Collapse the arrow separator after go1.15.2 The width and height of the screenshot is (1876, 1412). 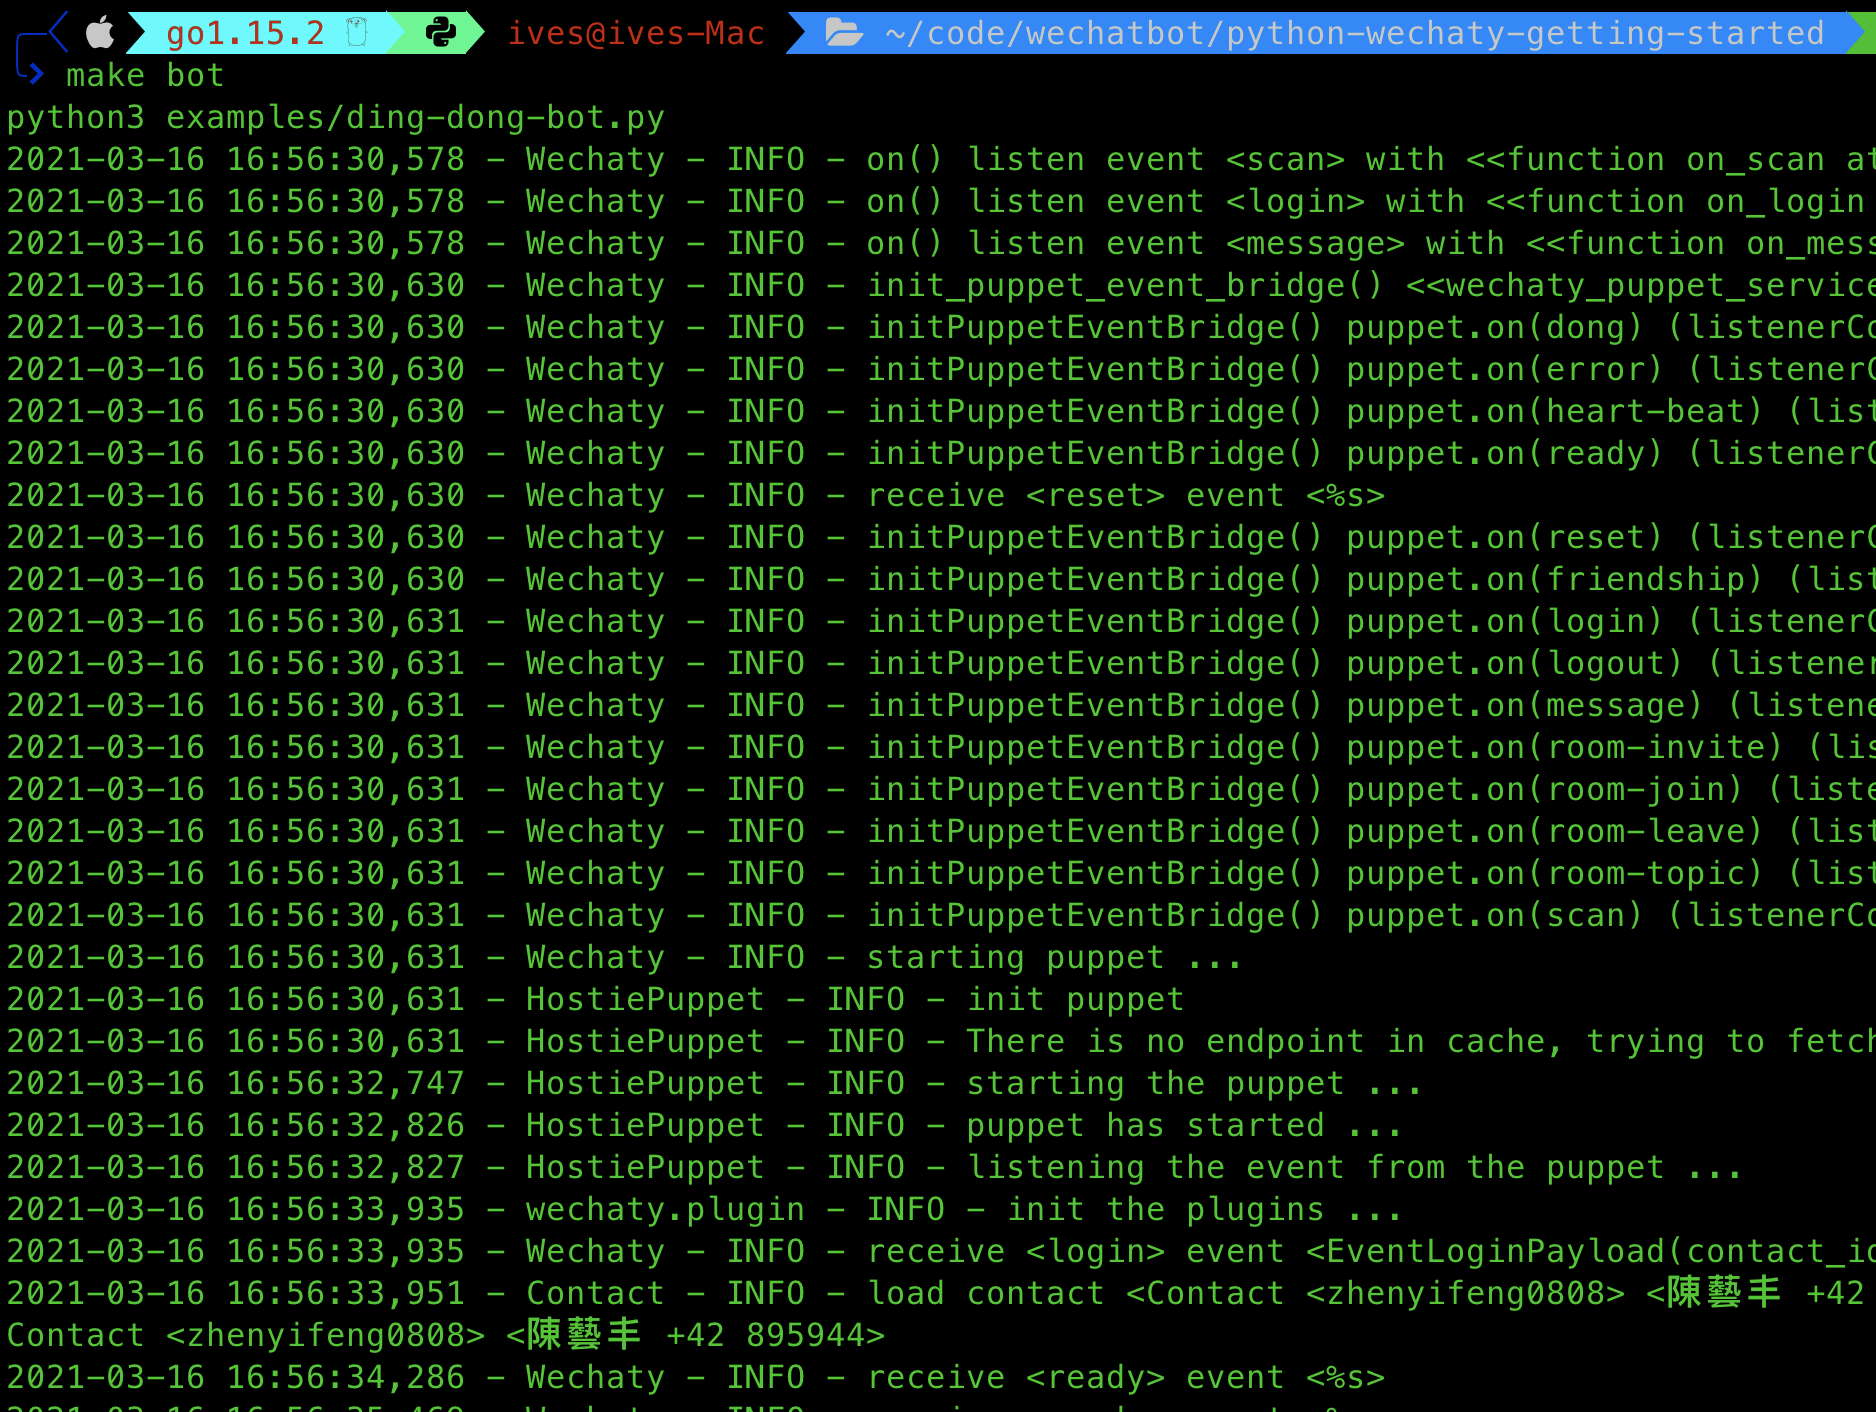point(398,32)
